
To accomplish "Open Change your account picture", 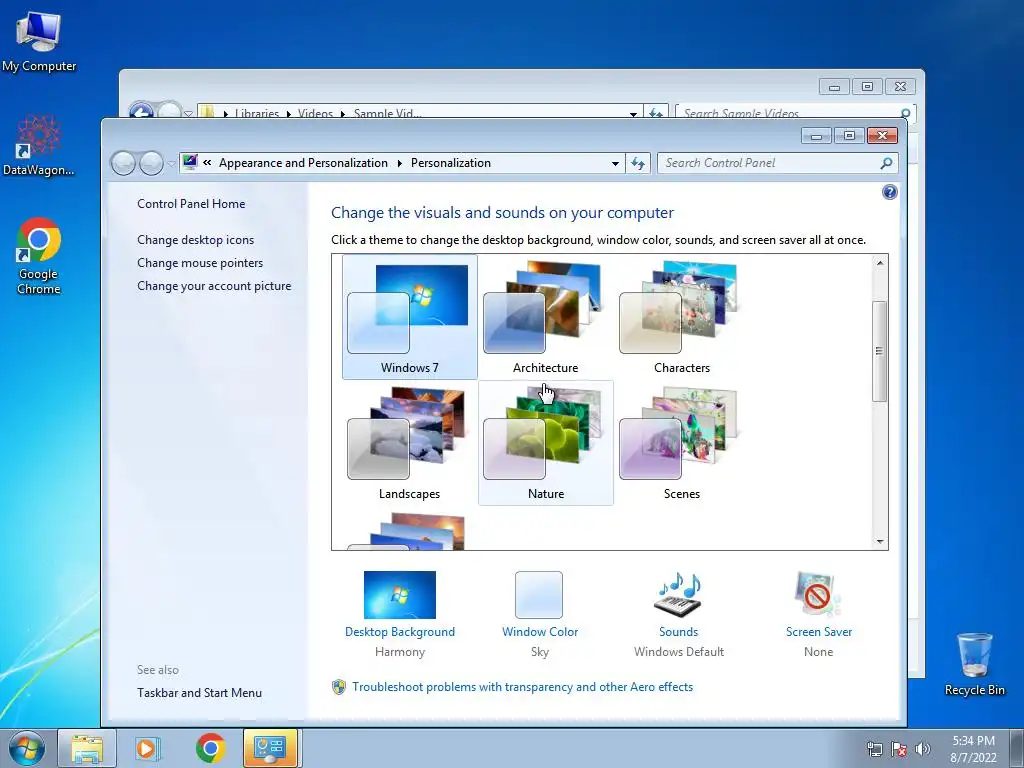I will 214,285.
